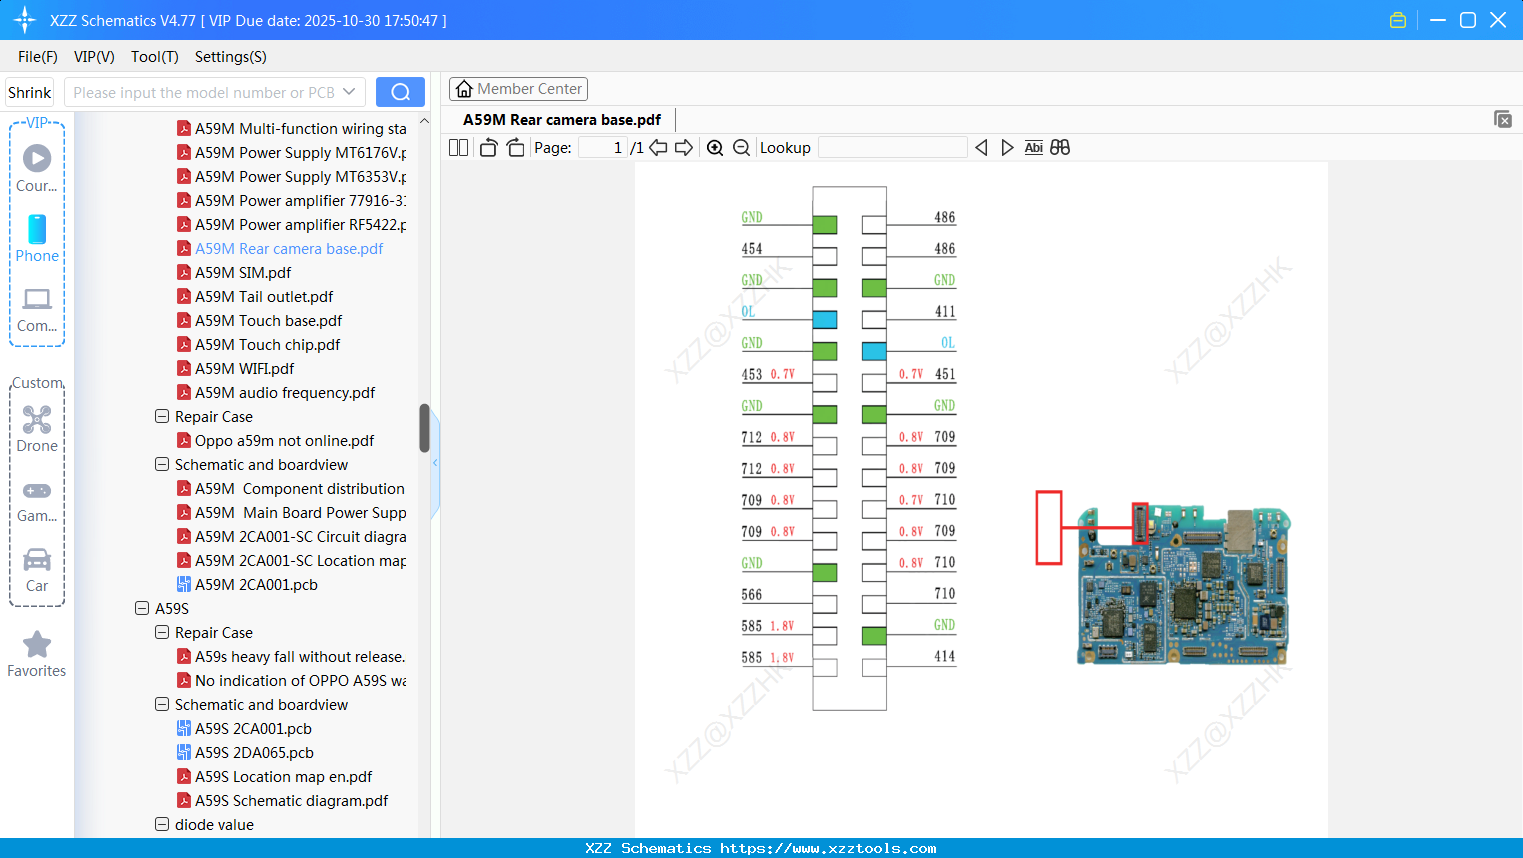Open the VIP(V) menu
The height and width of the screenshot is (858, 1523).
click(x=94, y=57)
